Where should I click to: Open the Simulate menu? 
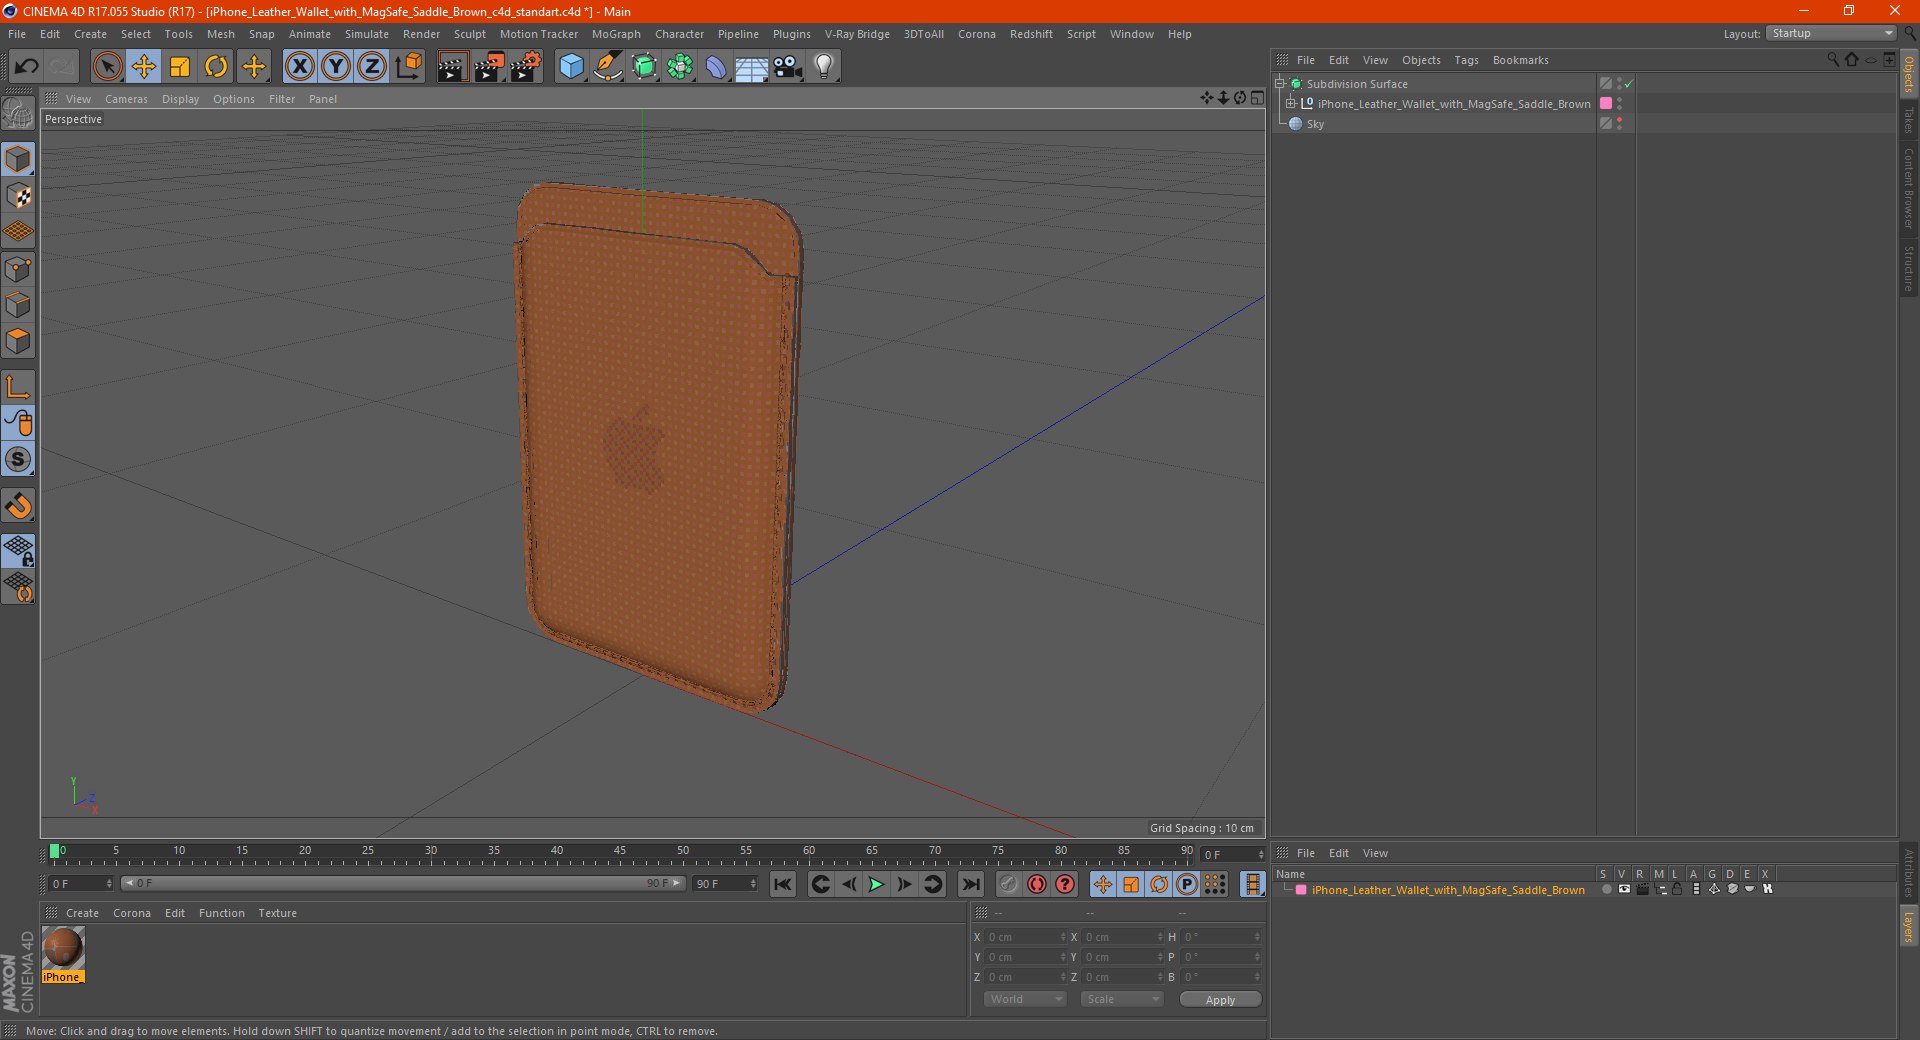366,34
